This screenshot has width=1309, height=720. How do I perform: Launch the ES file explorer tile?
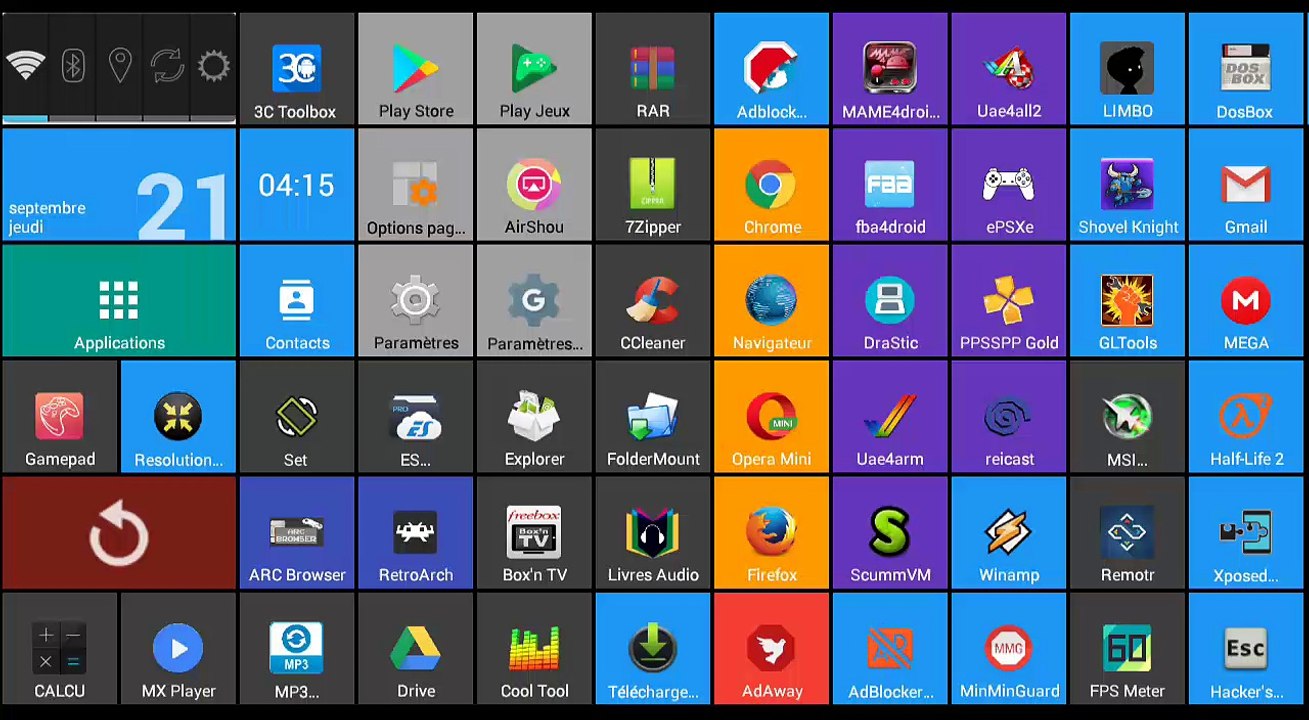tap(415, 417)
